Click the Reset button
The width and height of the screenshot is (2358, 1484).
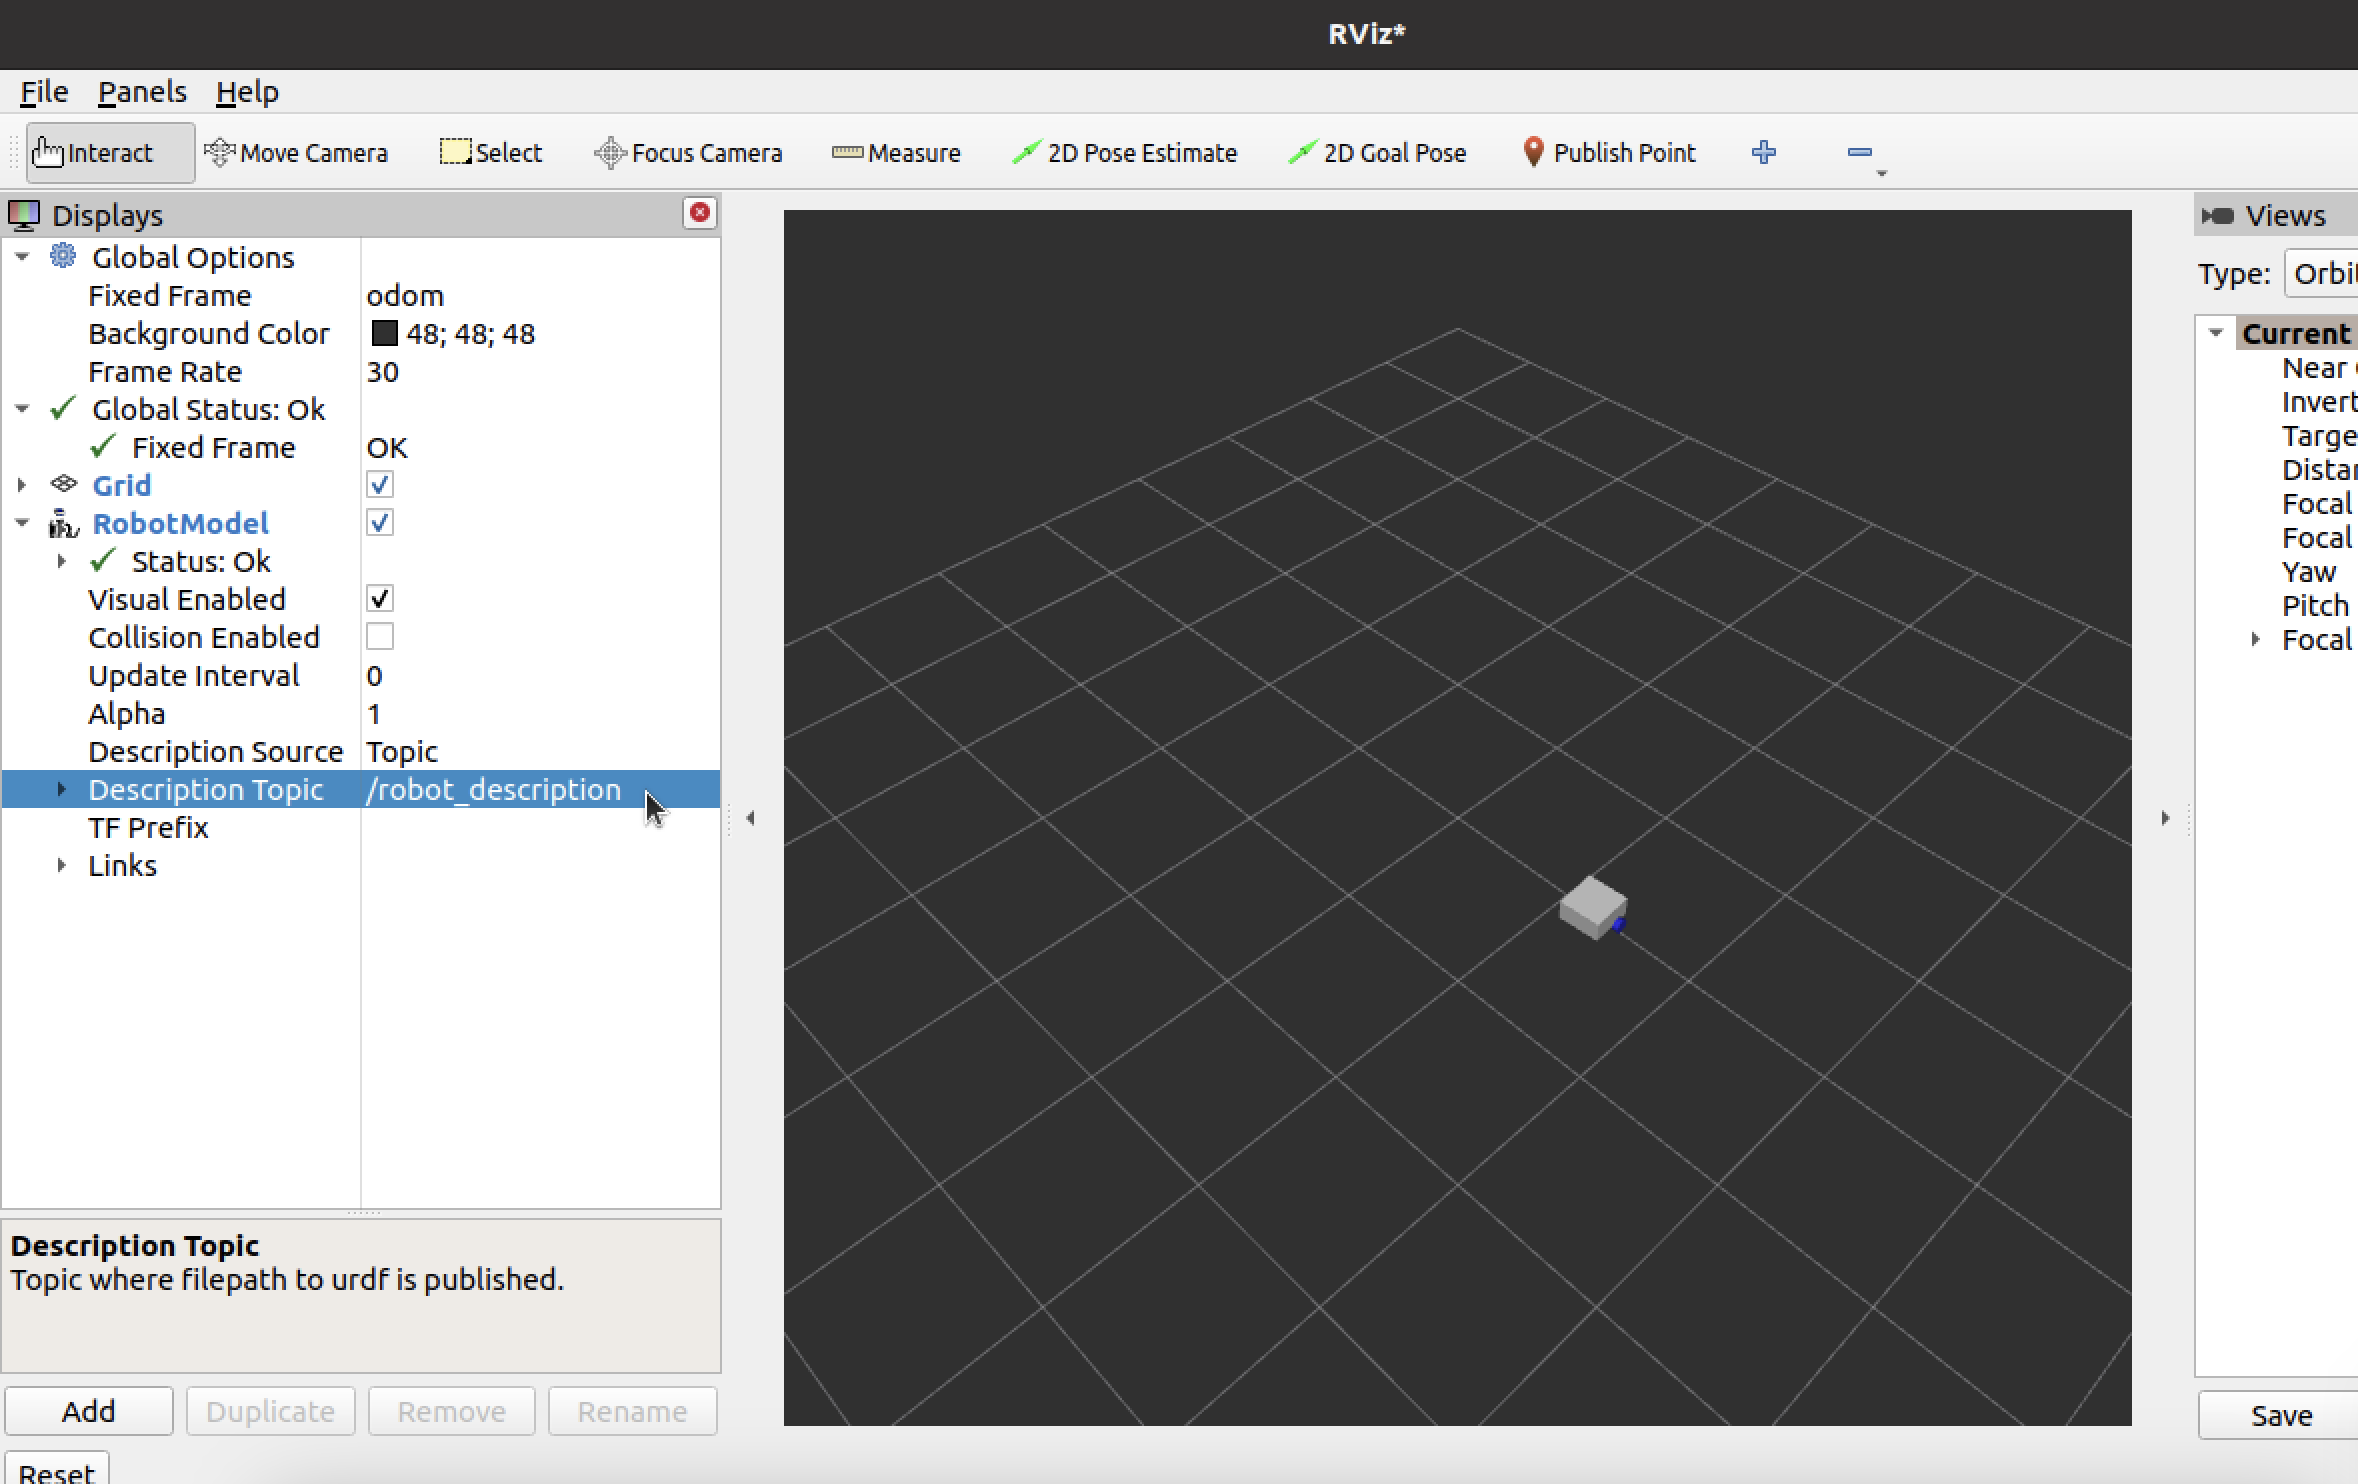(57, 1469)
